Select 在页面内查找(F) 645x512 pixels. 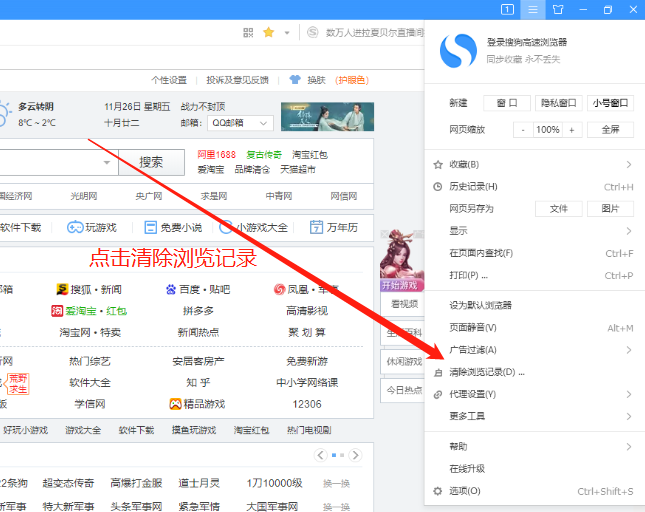point(534,253)
